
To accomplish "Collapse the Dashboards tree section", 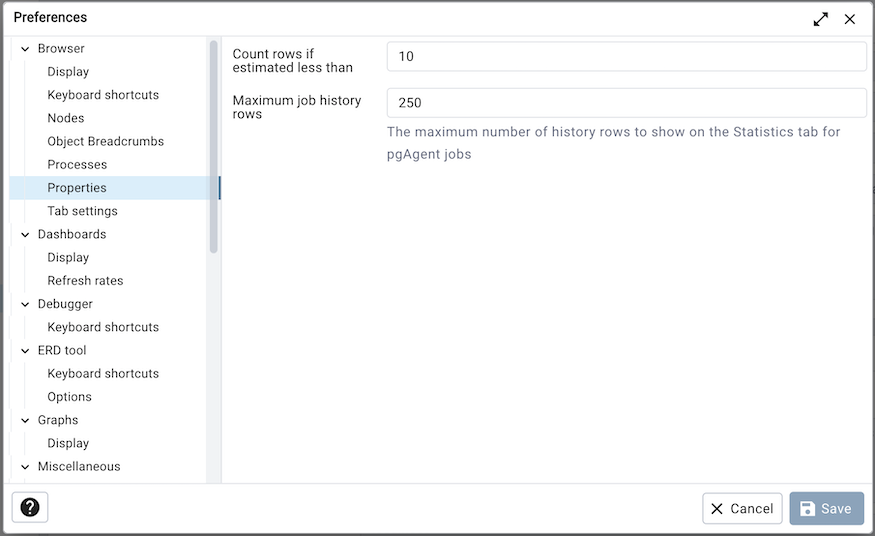I will [25, 235].
